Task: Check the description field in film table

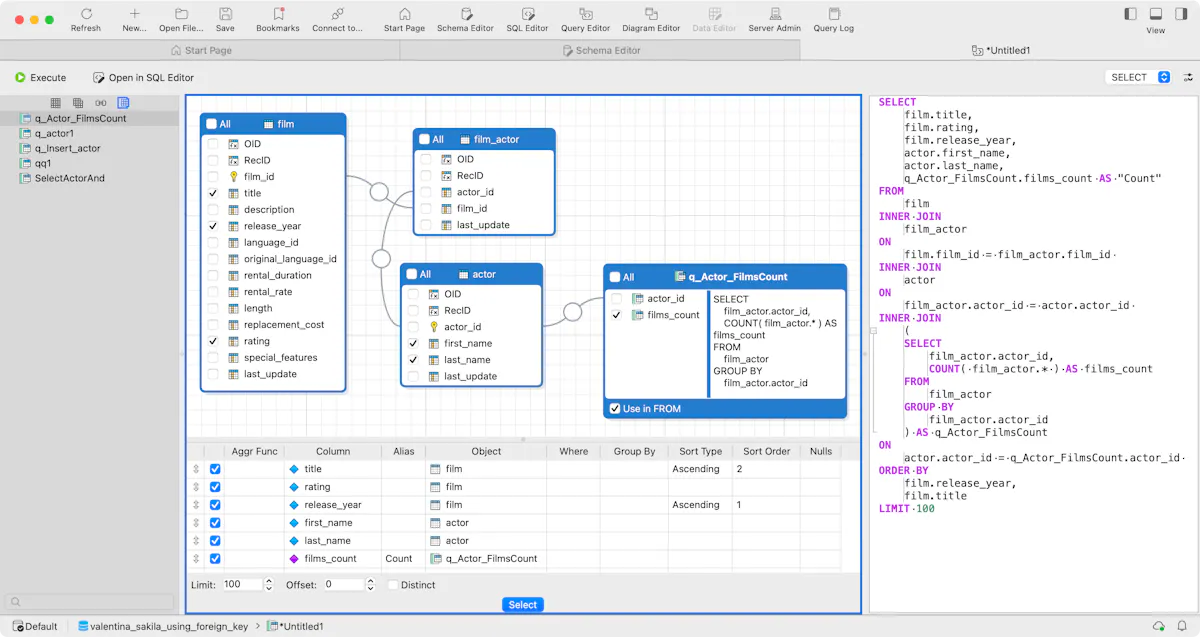Action: pos(213,210)
